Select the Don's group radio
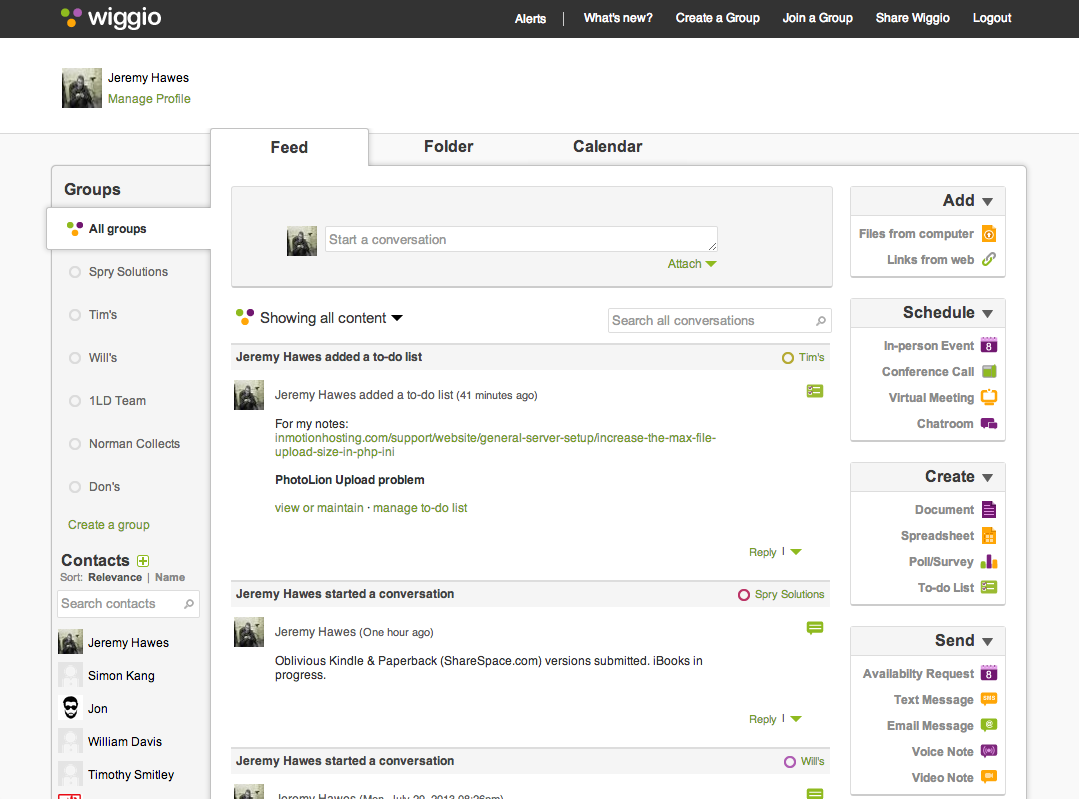Viewport: 1079px width, 799px height. pyautogui.click(x=75, y=487)
